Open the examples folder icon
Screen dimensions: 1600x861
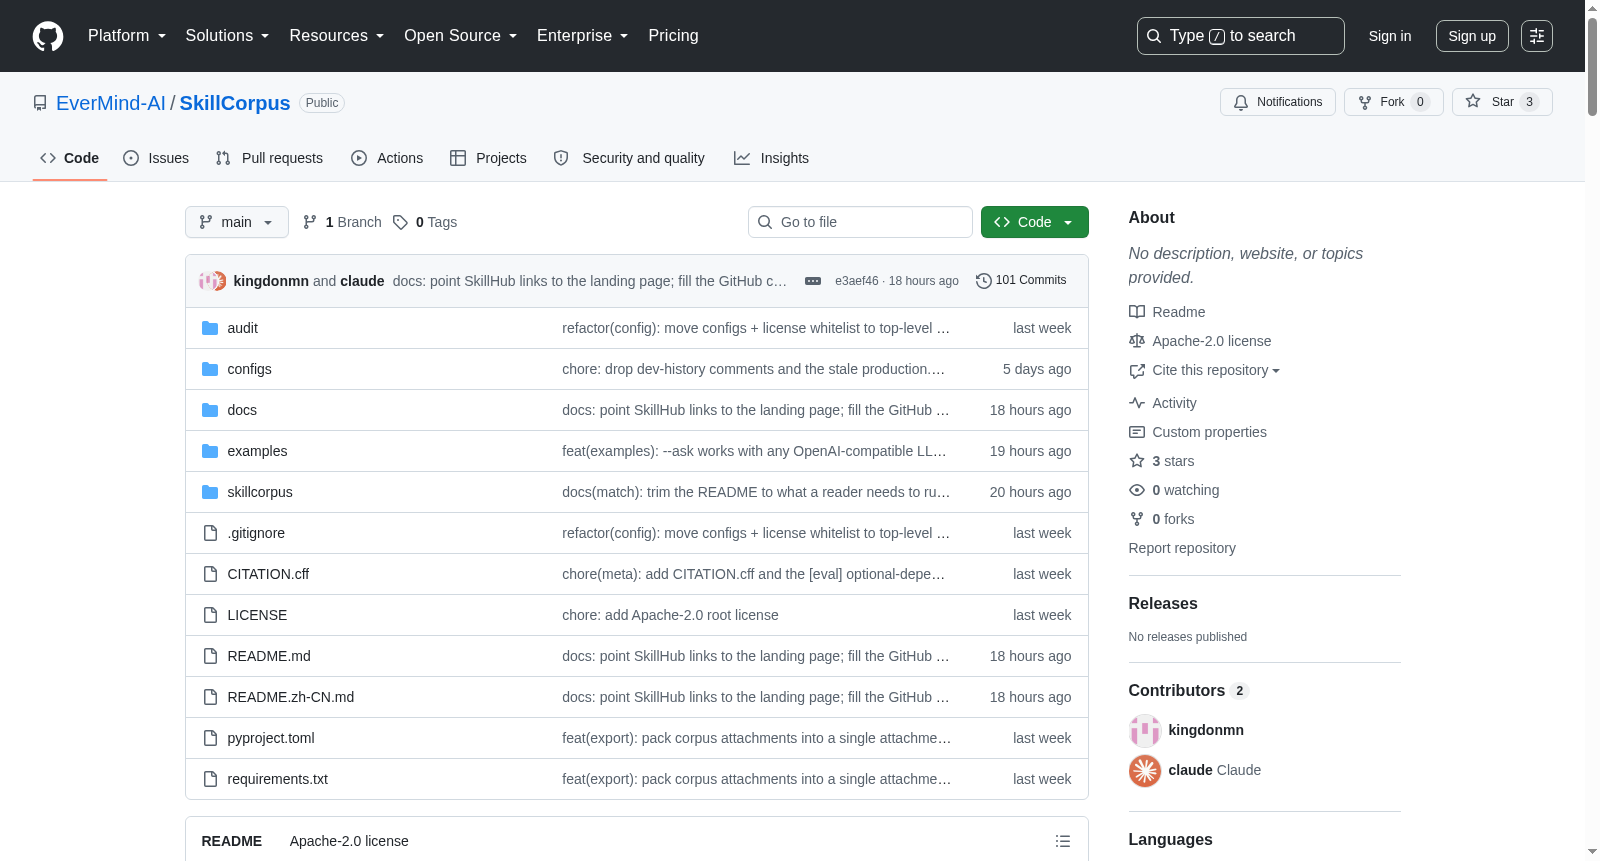point(210,451)
